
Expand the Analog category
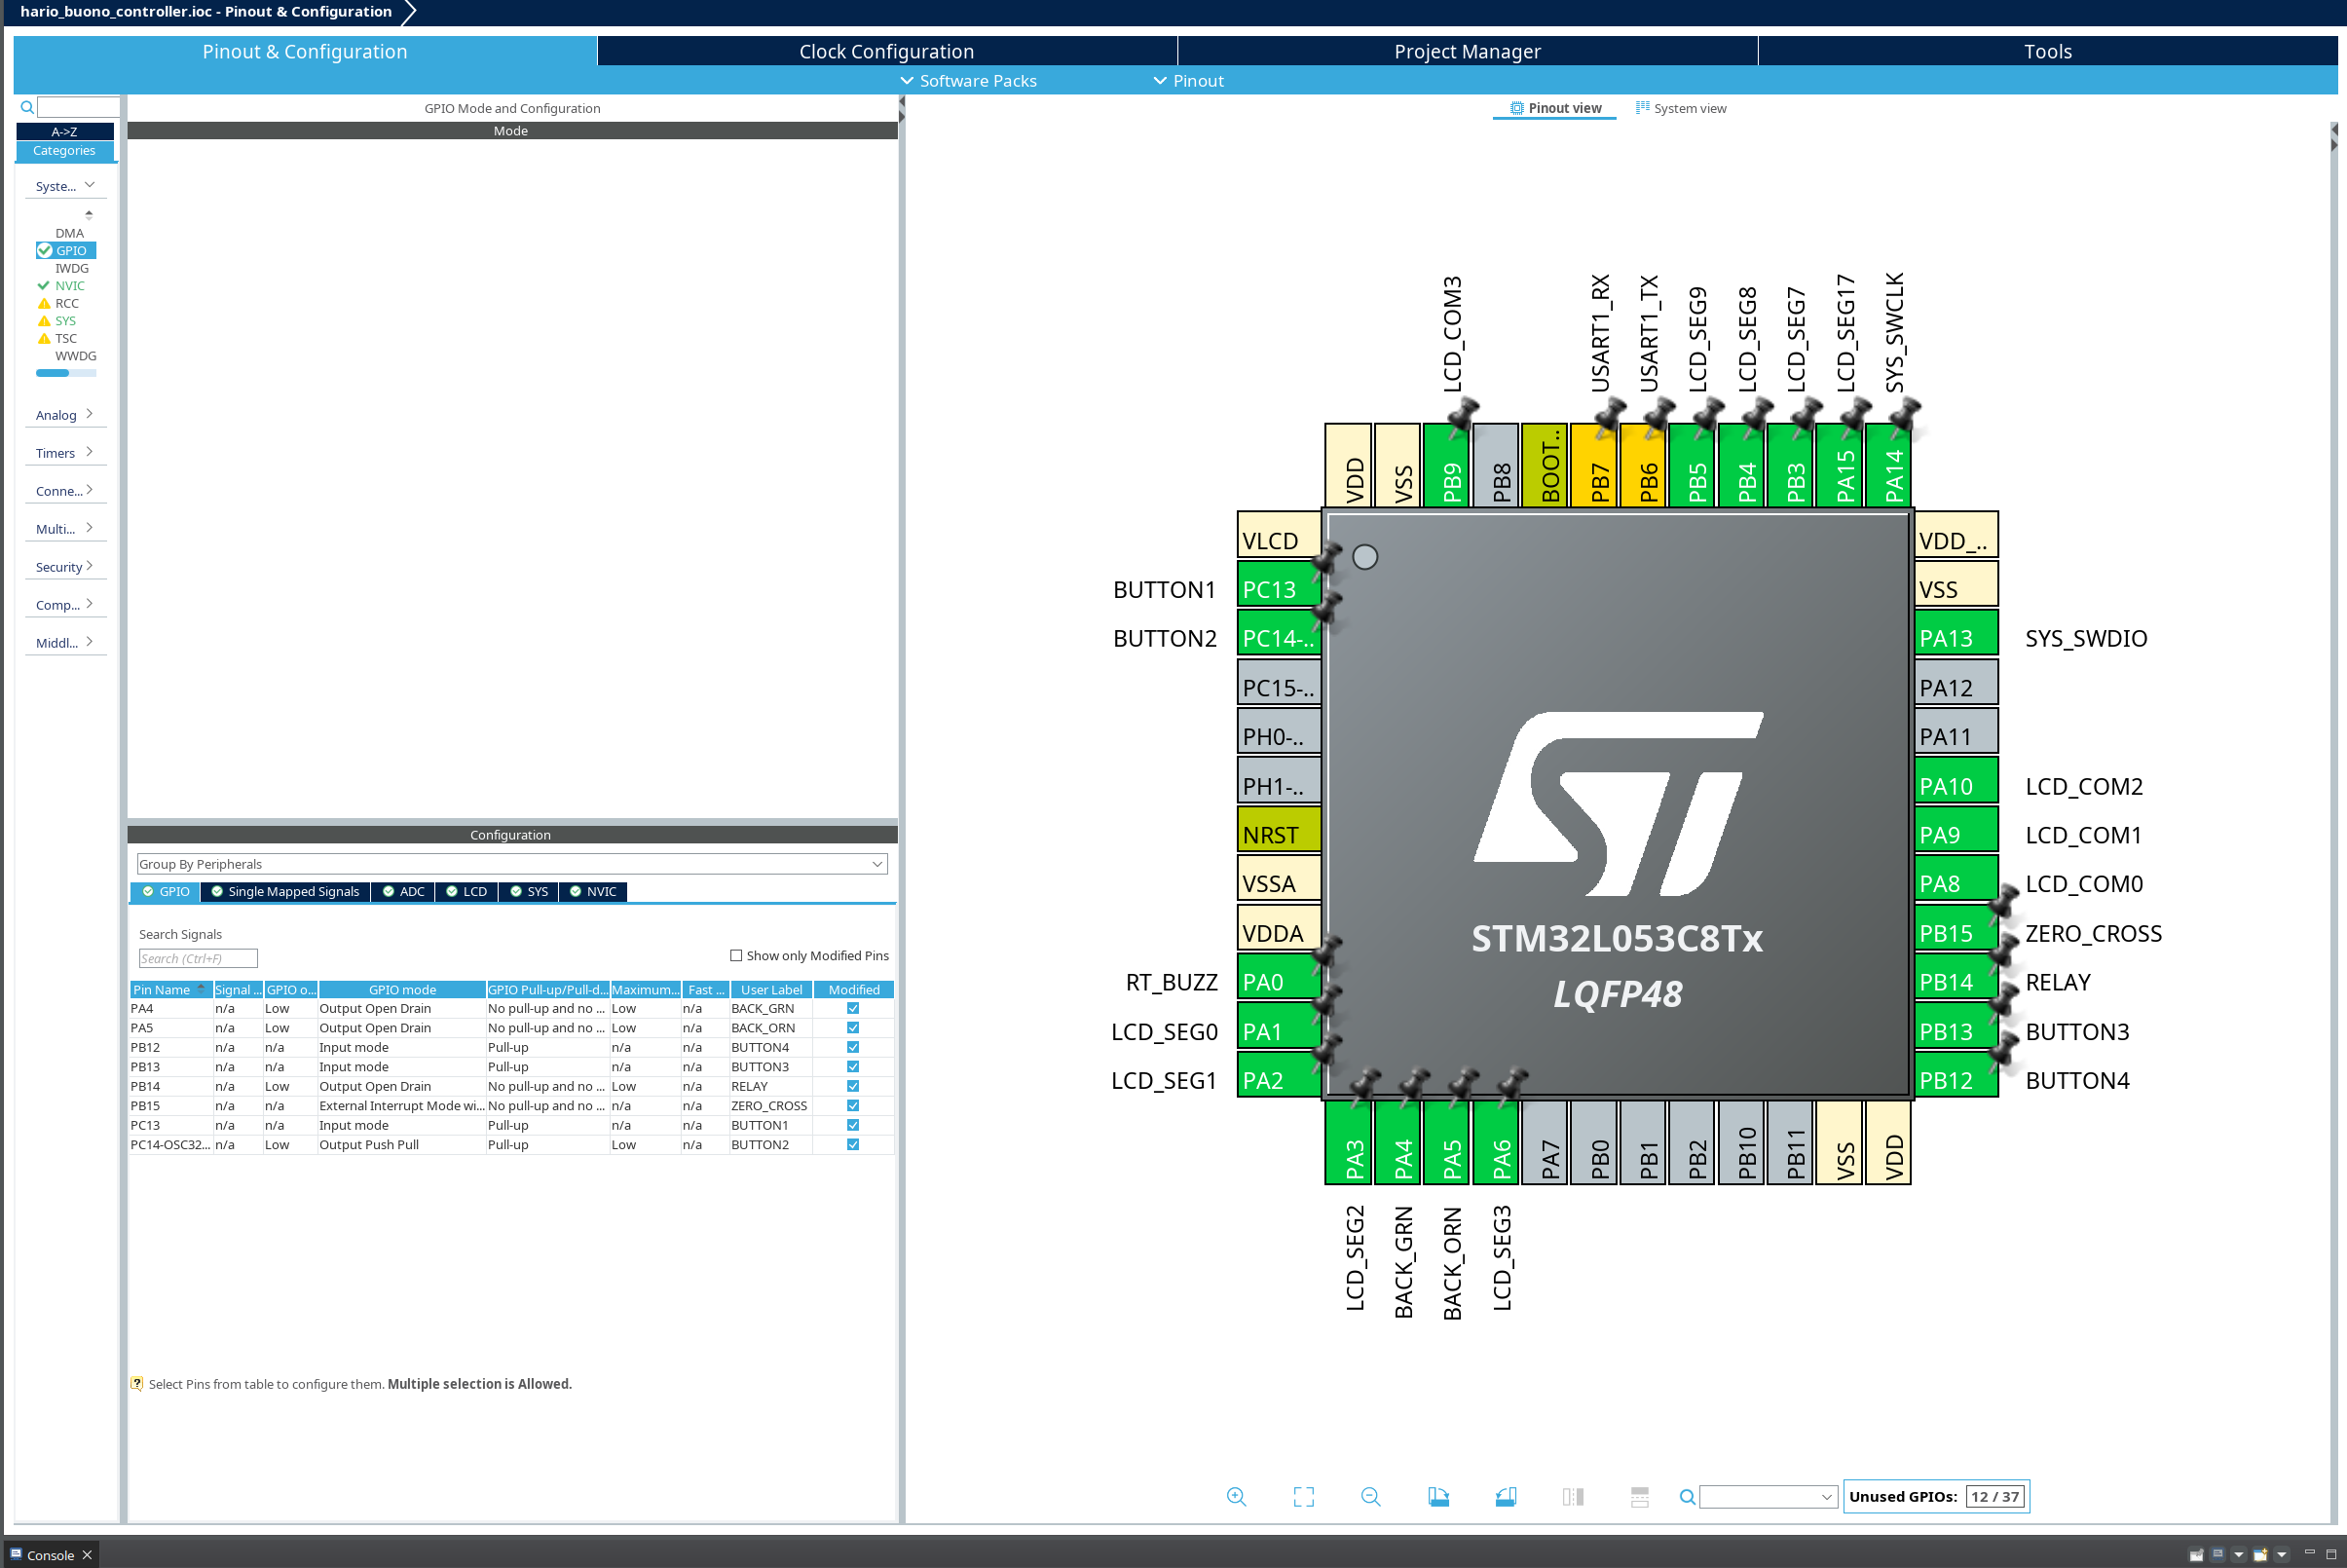click(64, 415)
